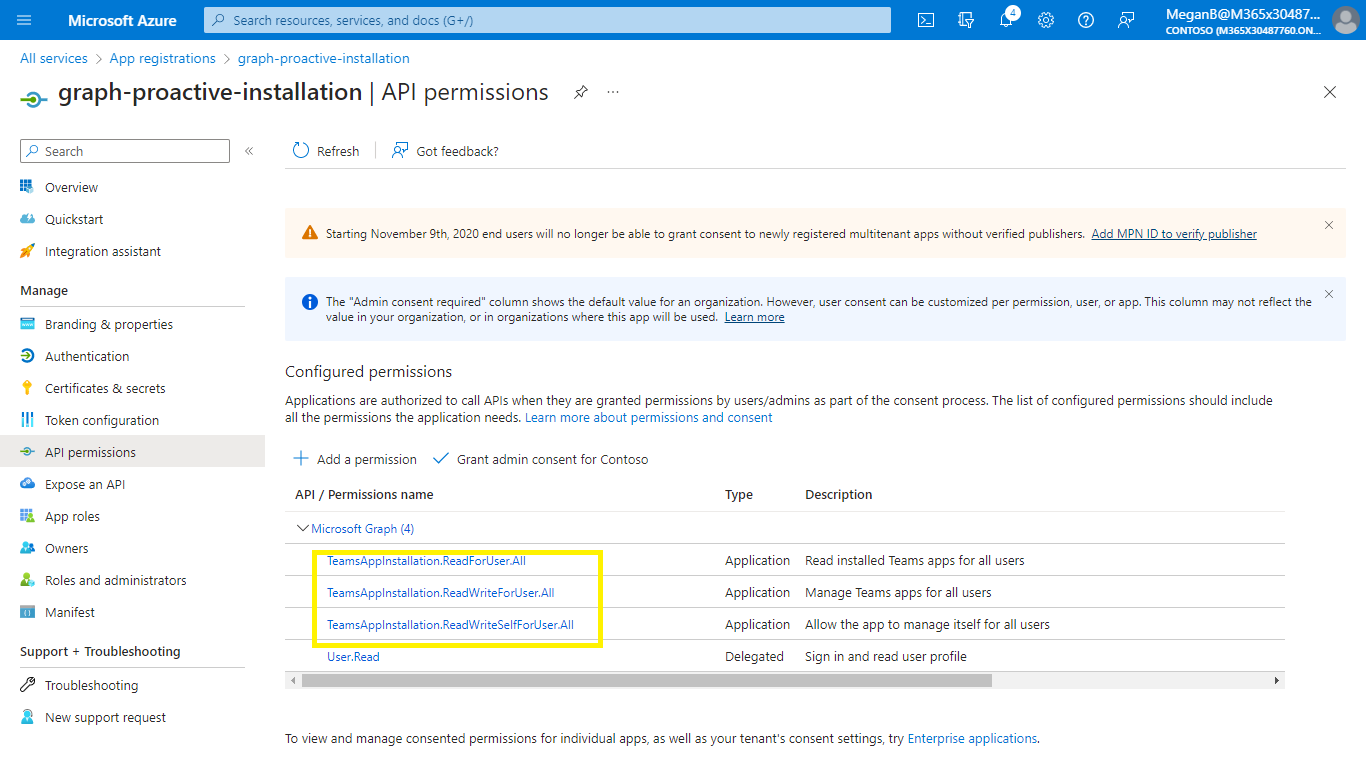
Task: Open Cloud Shell from the top bar
Action: (x=926, y=20)
